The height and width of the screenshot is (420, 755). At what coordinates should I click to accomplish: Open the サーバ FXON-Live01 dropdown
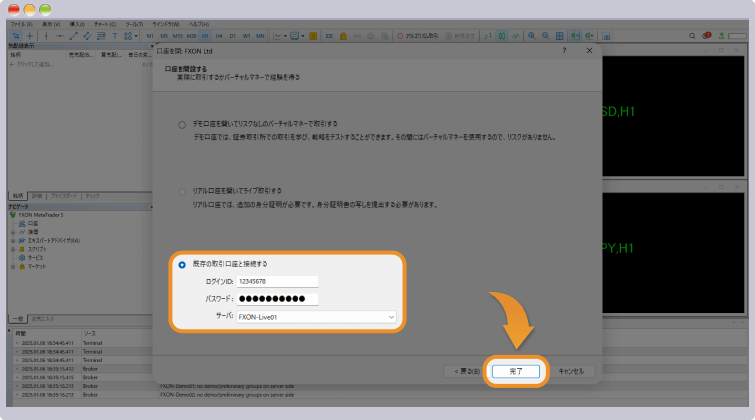pyautogui.click(x=316, y=317)
